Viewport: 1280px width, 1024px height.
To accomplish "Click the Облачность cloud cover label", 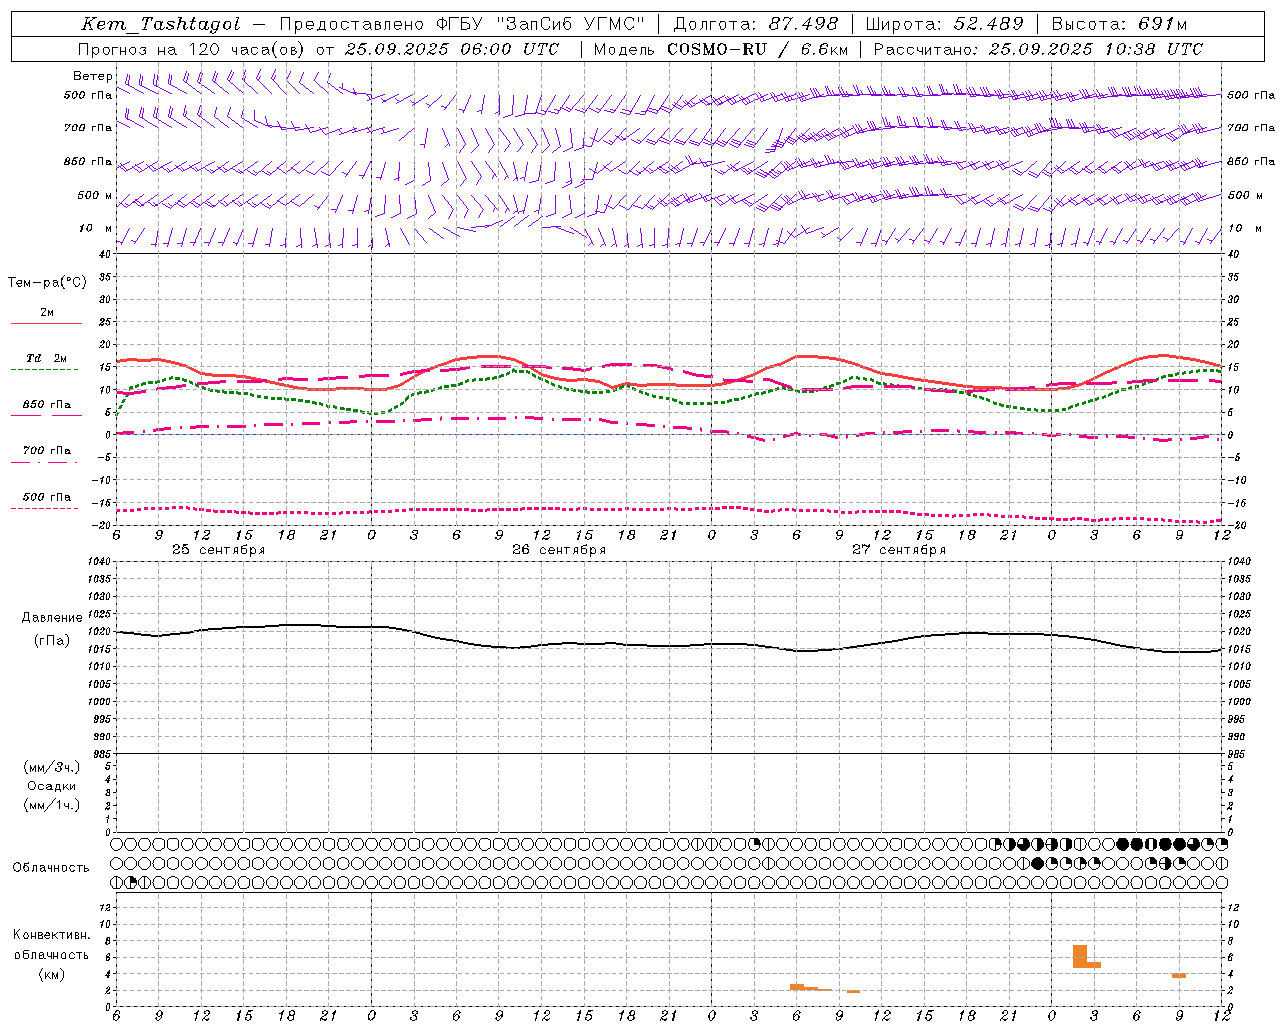I will (x=51, y=868).
